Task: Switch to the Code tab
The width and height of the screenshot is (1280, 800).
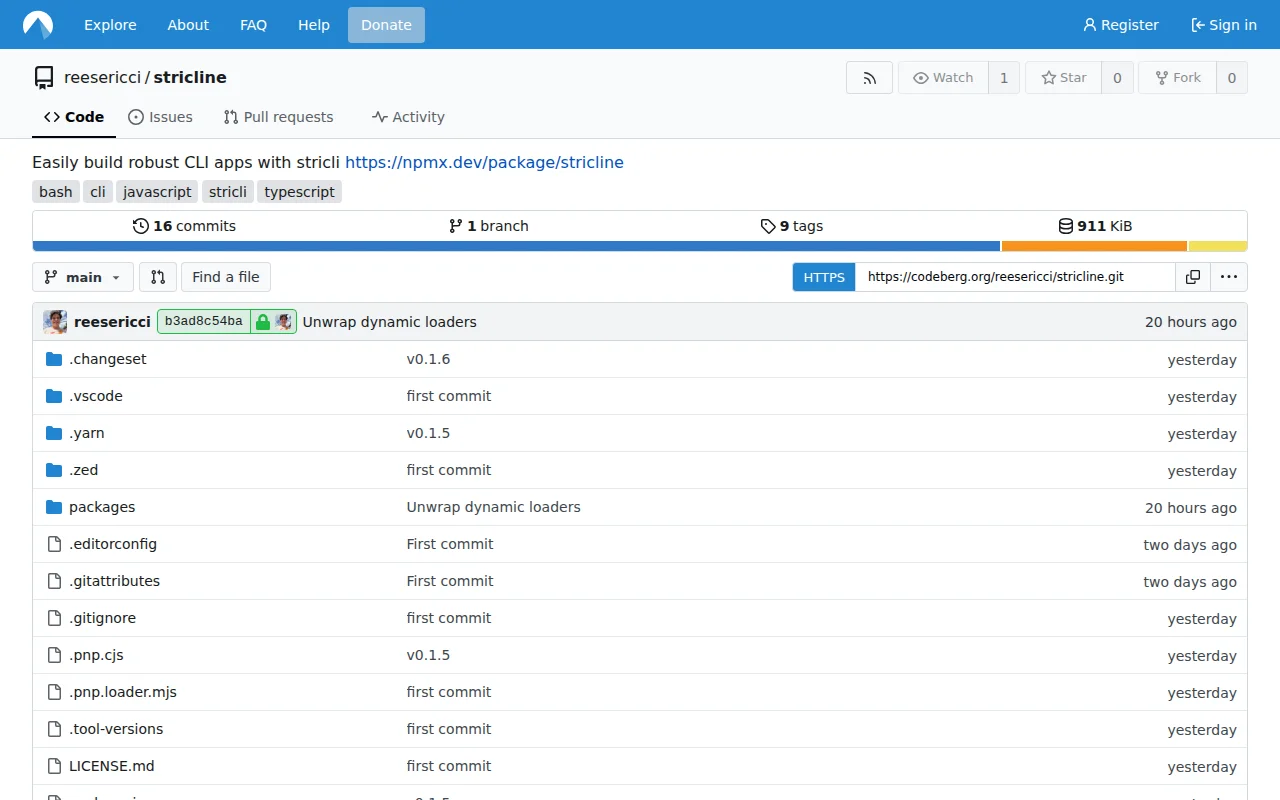Action: (x=74, y=117)
